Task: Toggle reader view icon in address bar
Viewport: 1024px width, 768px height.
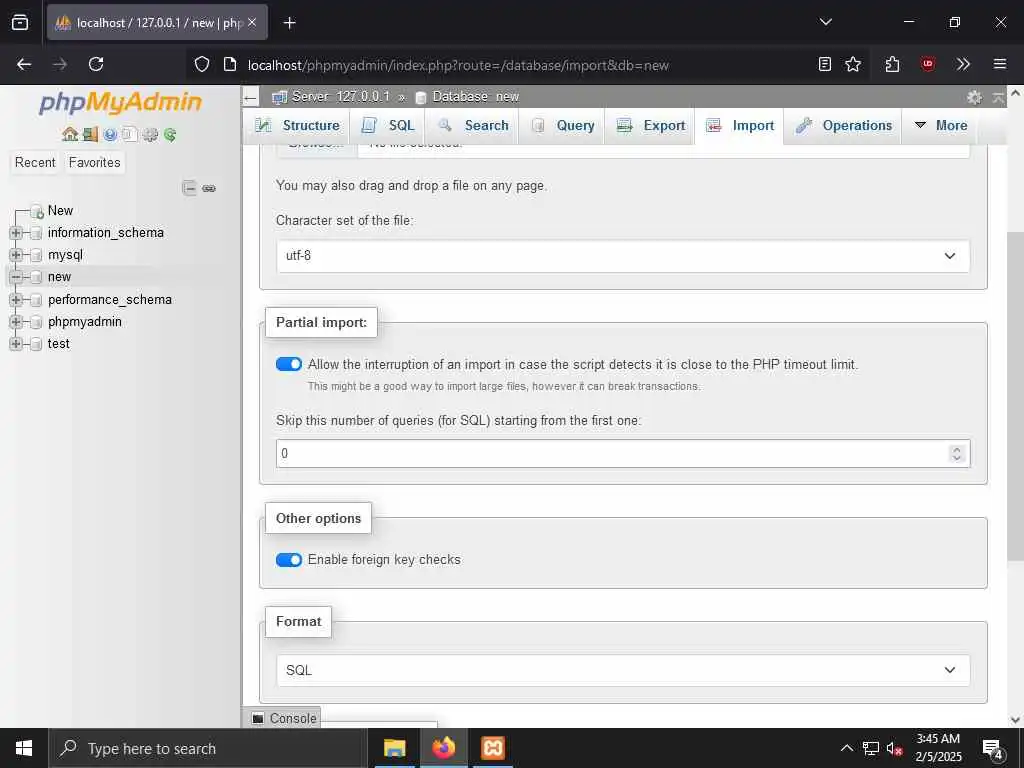Action: tap(825, 64)
